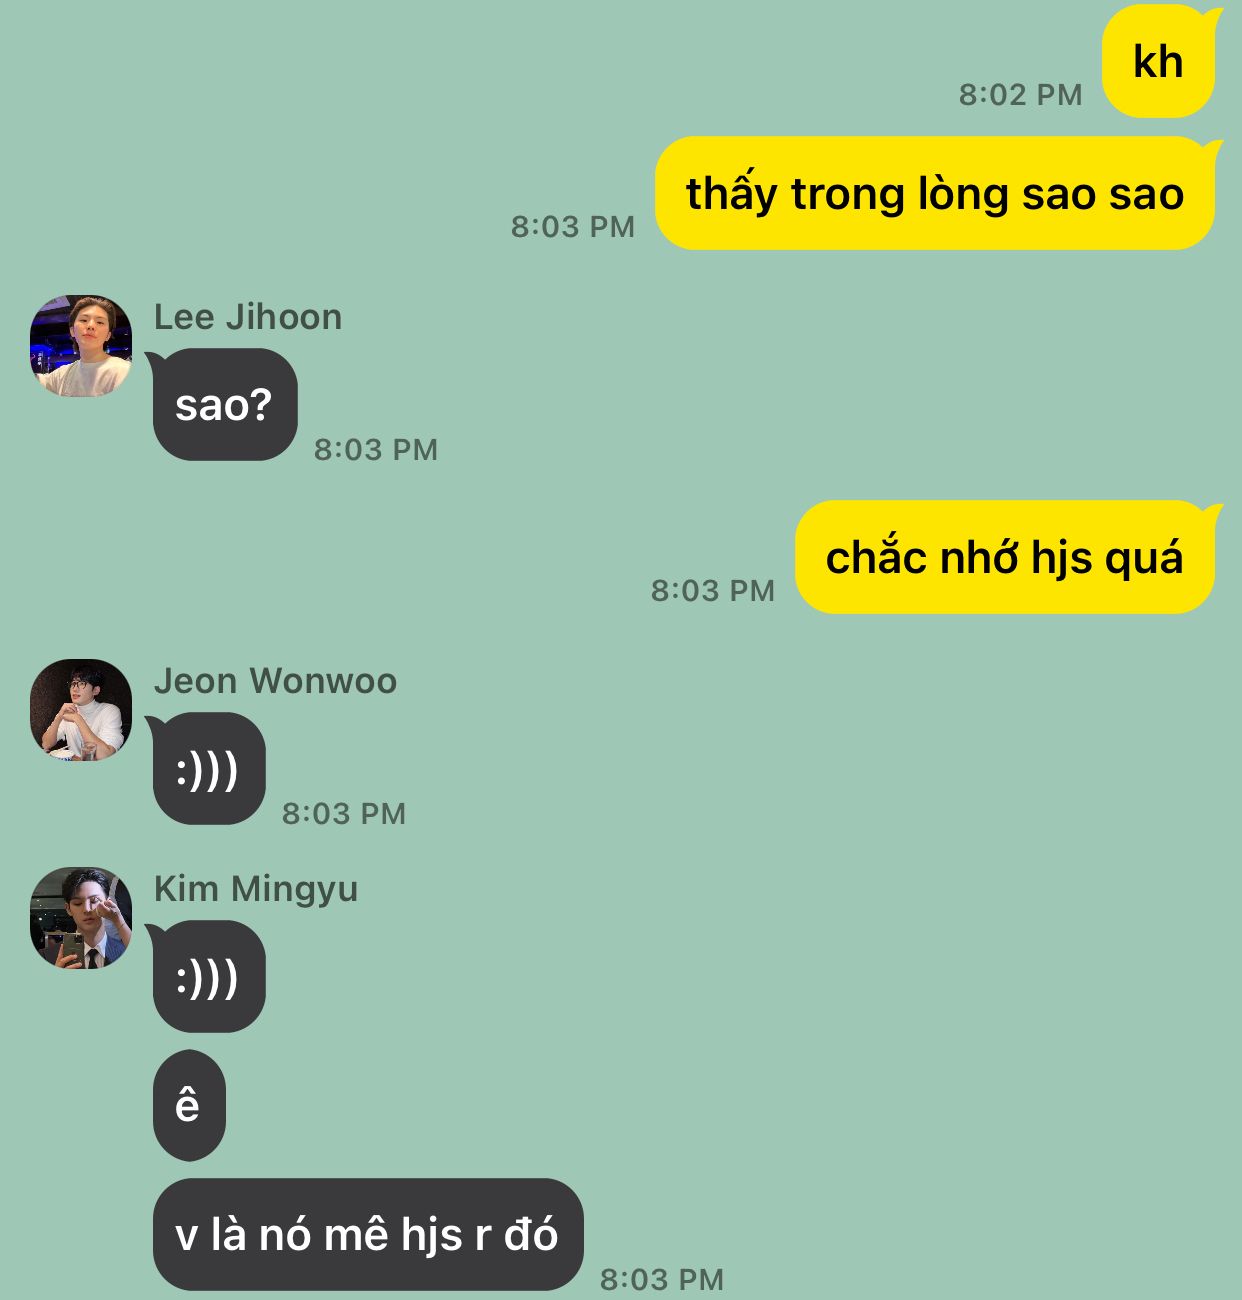Click the timestamp after "v là nó mê hjs r đó"
The width and height of the screenshot is (1242, 1300).
[662, 1280]
